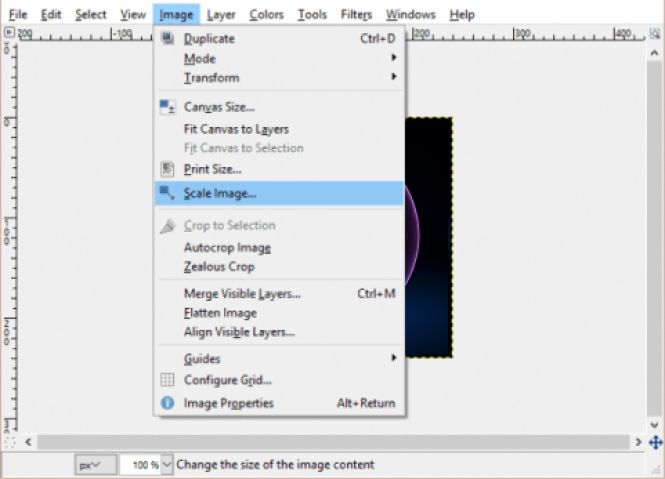The image size is (665, 479).
Task: Open the File menu
Action: tap(18, 15)
